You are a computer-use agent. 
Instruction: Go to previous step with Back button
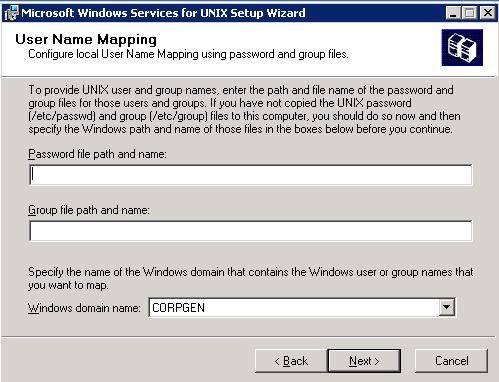click(291, 361)
